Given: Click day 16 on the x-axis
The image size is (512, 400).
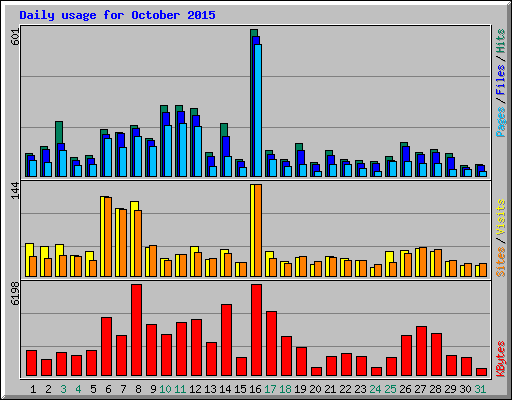Looking at the screenshot, I should pos(255,389).
